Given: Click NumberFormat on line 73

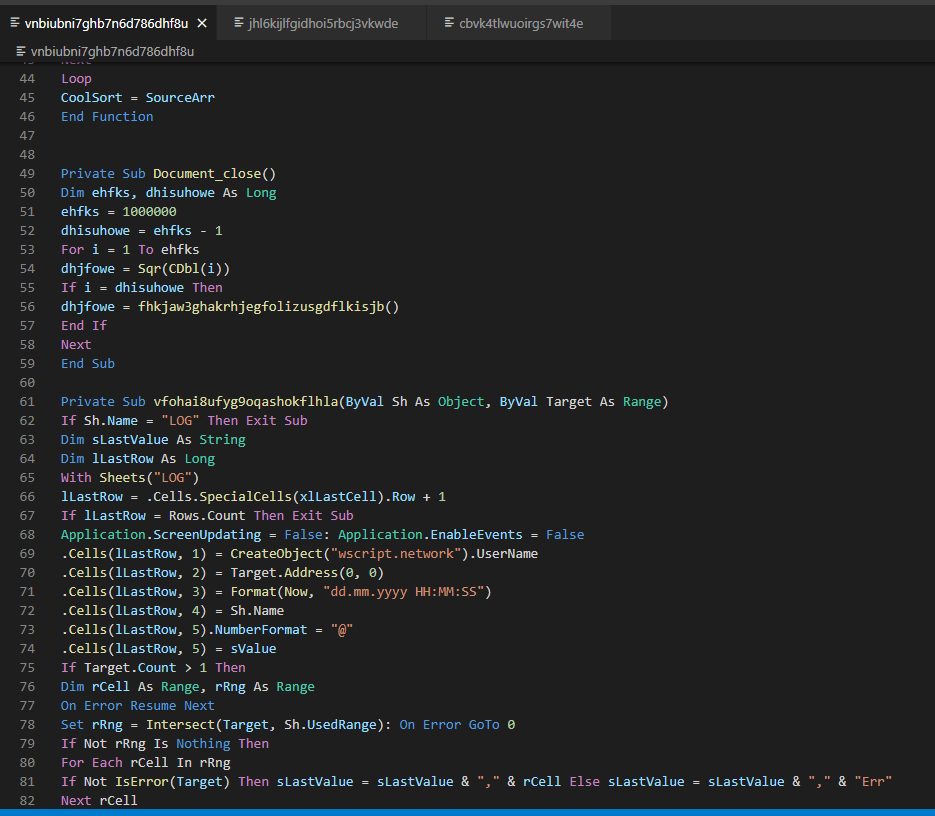Looking at the screenshot, I should tap(261, 630).
